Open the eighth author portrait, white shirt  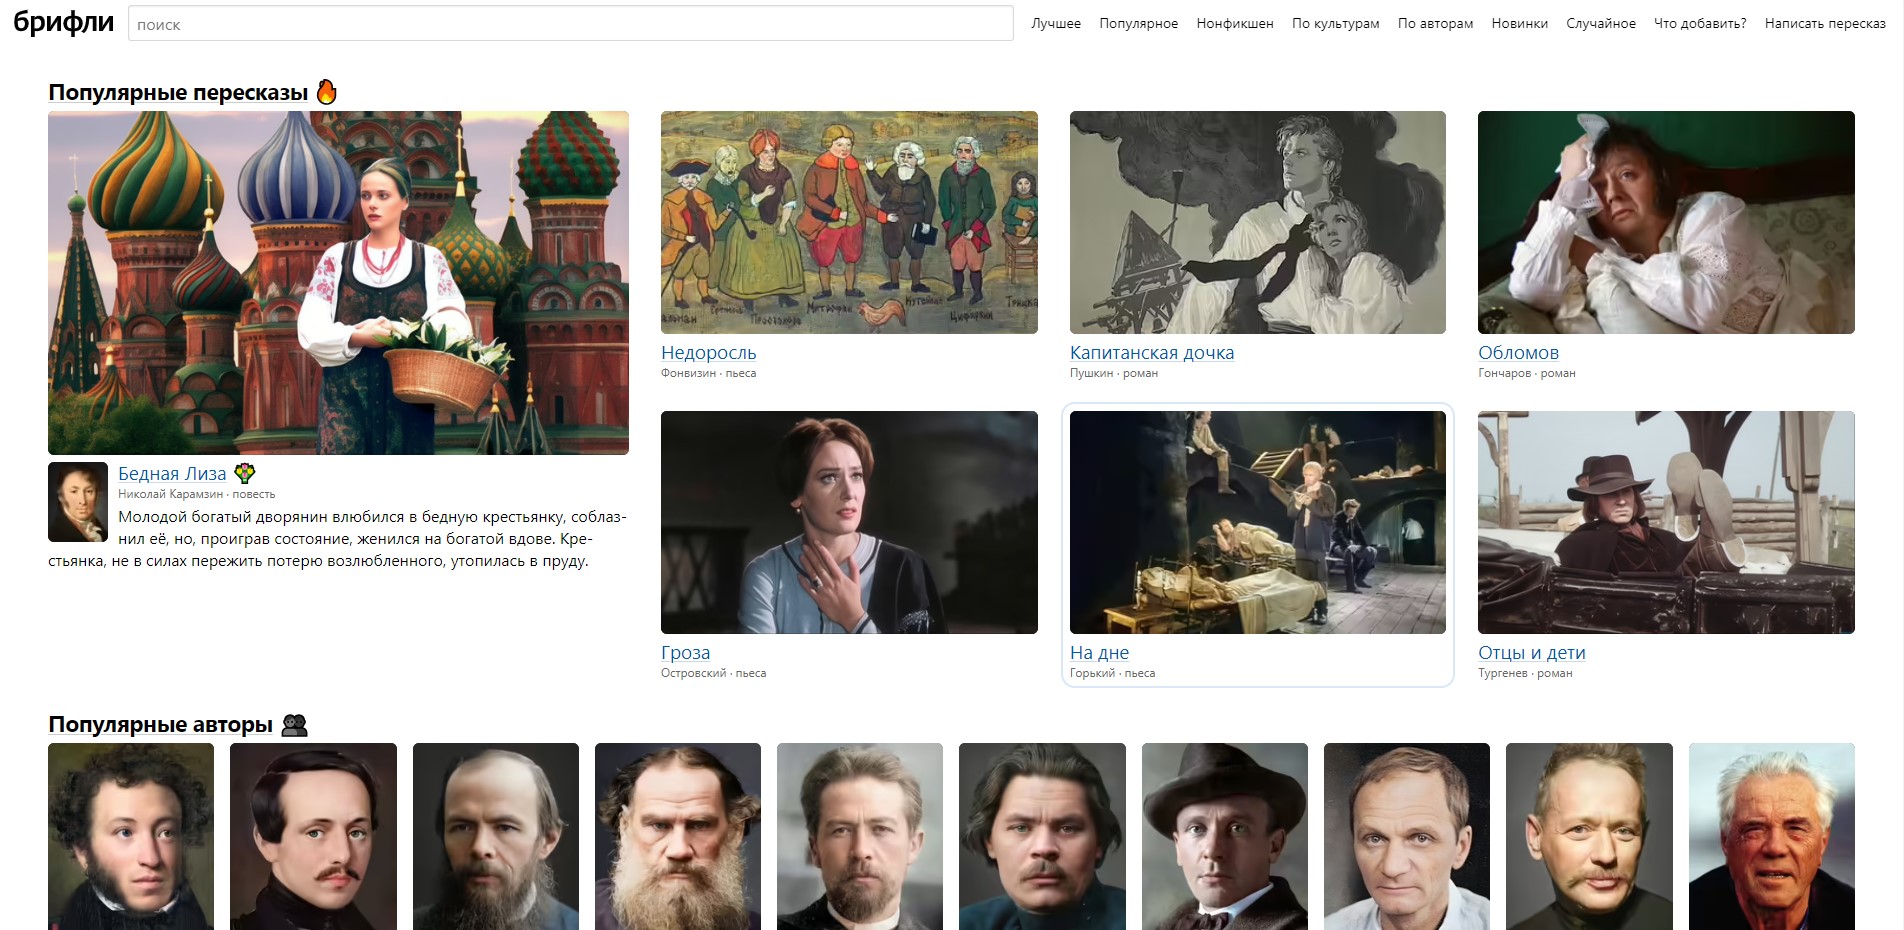click(x=1407, y=836)
